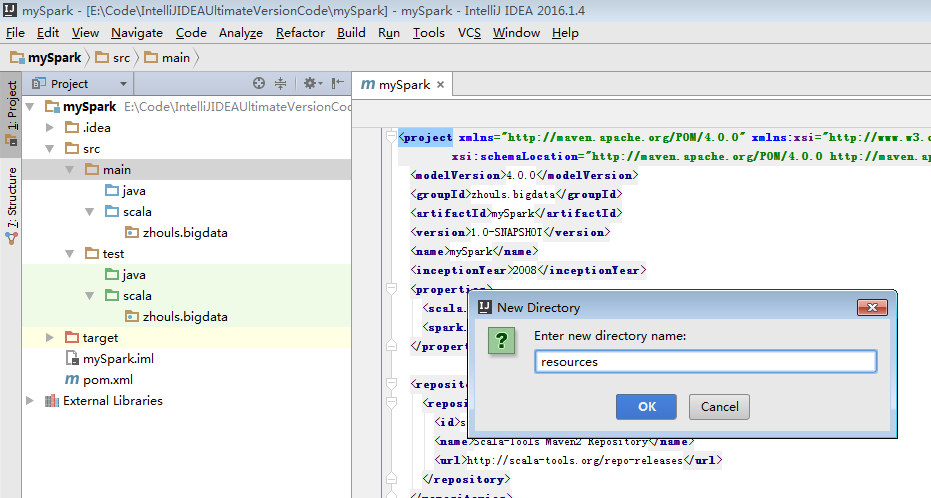Click the test java folder icon
The image size is (931, 498).
coord(112,274)
